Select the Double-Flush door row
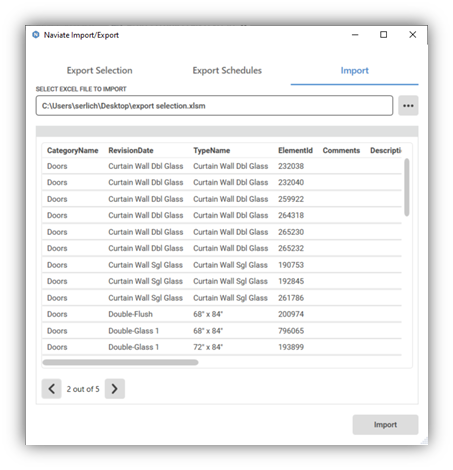The image size is (453, 470). pyautogui.click(x=222, y=314)
